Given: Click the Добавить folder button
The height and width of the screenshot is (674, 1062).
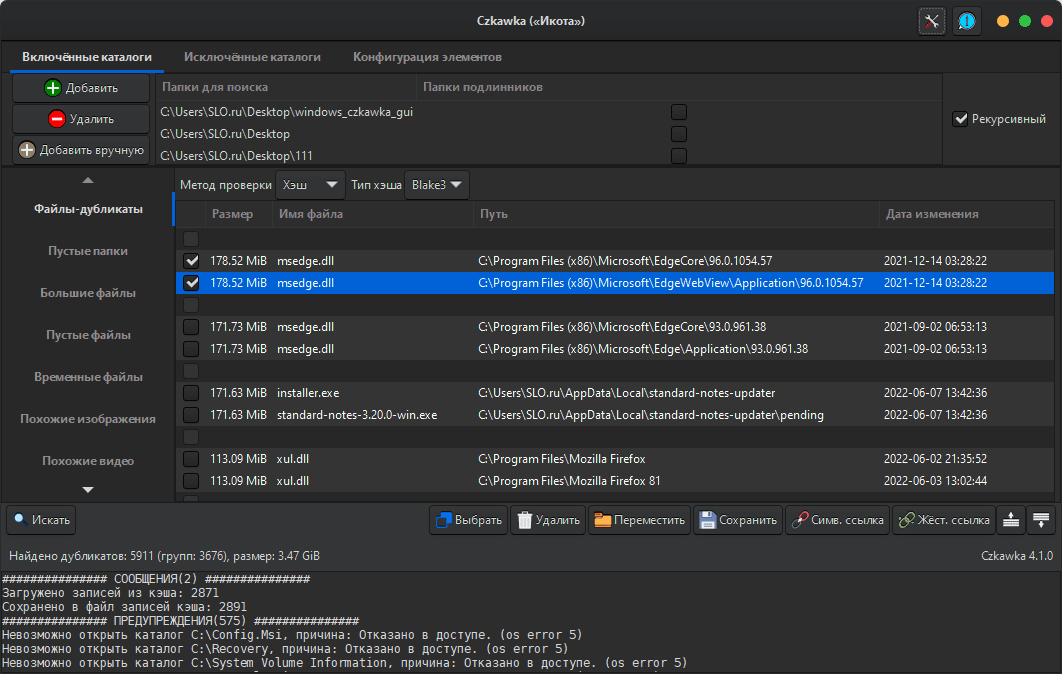Looking at the screenshot, I should [x=81, y=88].
